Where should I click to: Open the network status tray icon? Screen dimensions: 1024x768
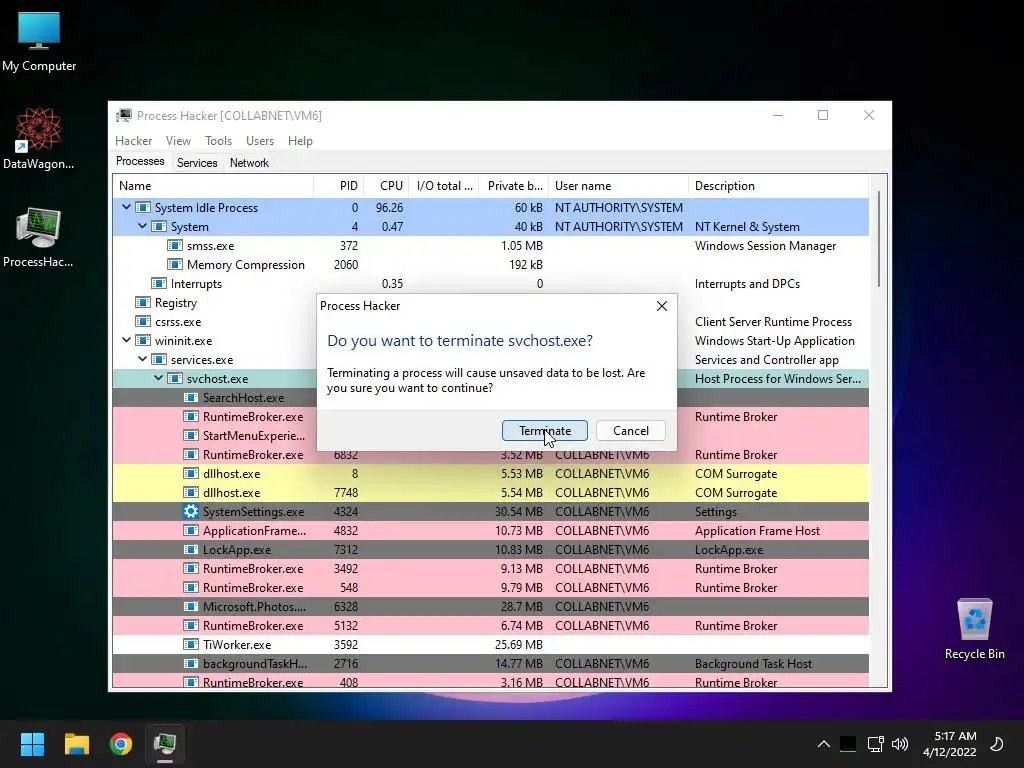pos(875,744)
